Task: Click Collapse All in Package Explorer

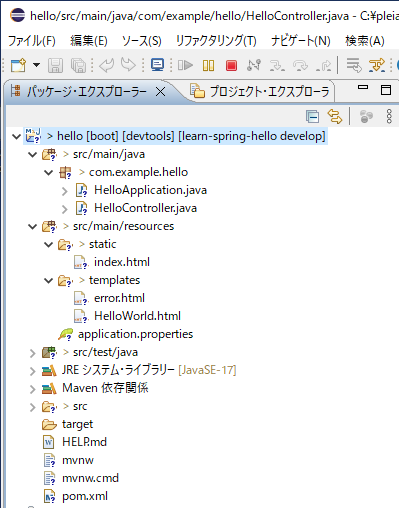Action: [x=312, y=117]
